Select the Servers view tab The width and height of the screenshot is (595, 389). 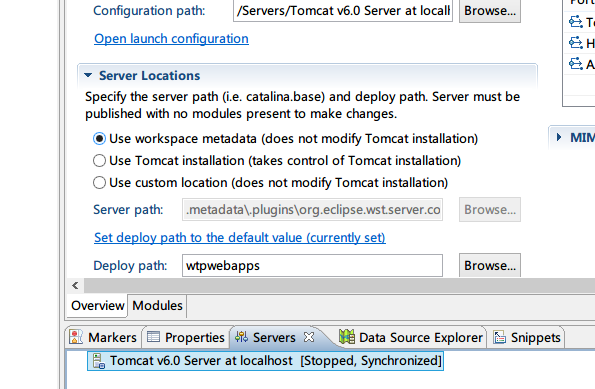[274, 337]
